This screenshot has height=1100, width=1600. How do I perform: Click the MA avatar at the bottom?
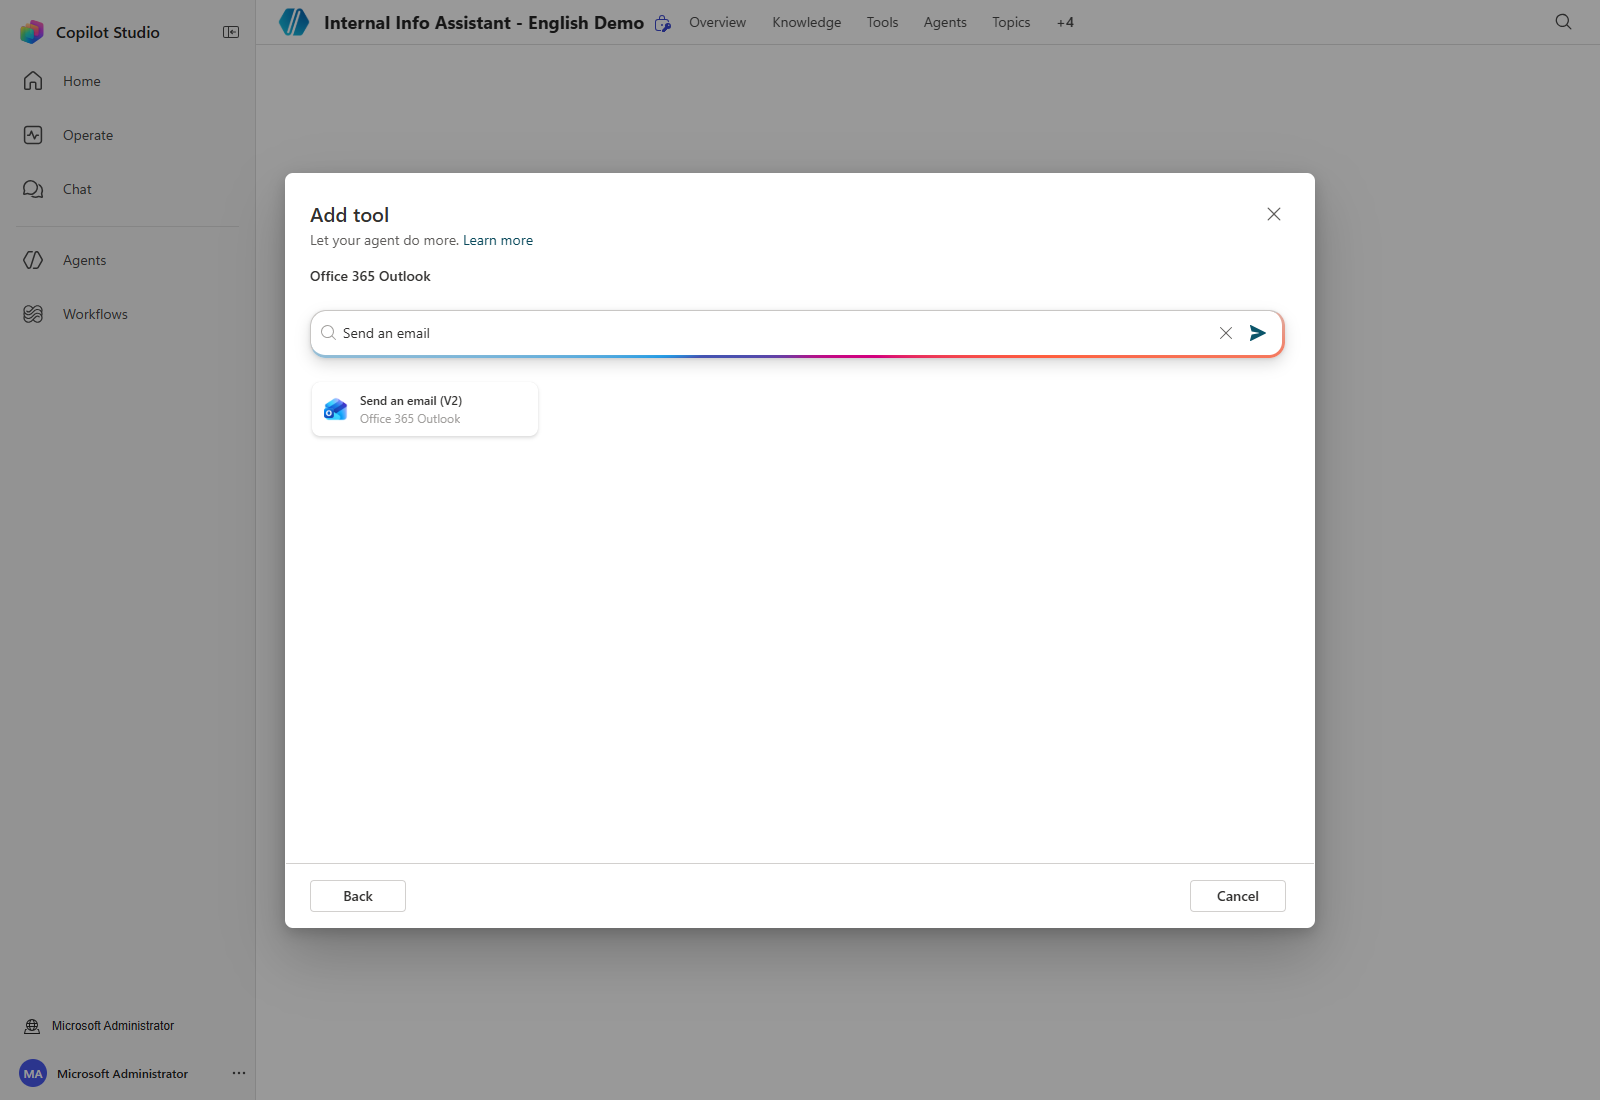pos(33,1074)
